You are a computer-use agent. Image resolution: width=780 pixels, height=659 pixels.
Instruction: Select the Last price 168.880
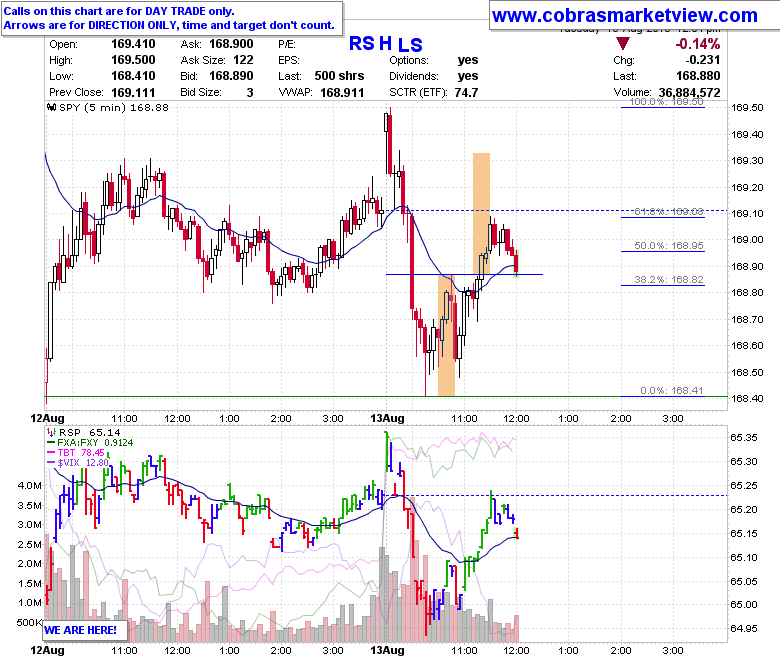pos(698,76)
